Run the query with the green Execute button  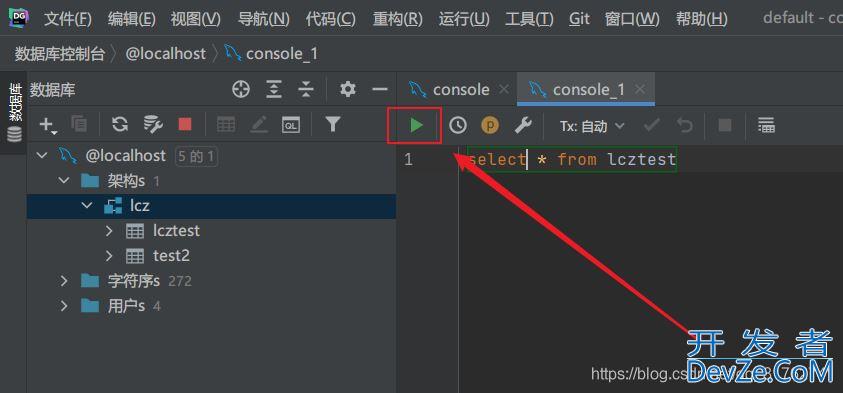(416, 126)
